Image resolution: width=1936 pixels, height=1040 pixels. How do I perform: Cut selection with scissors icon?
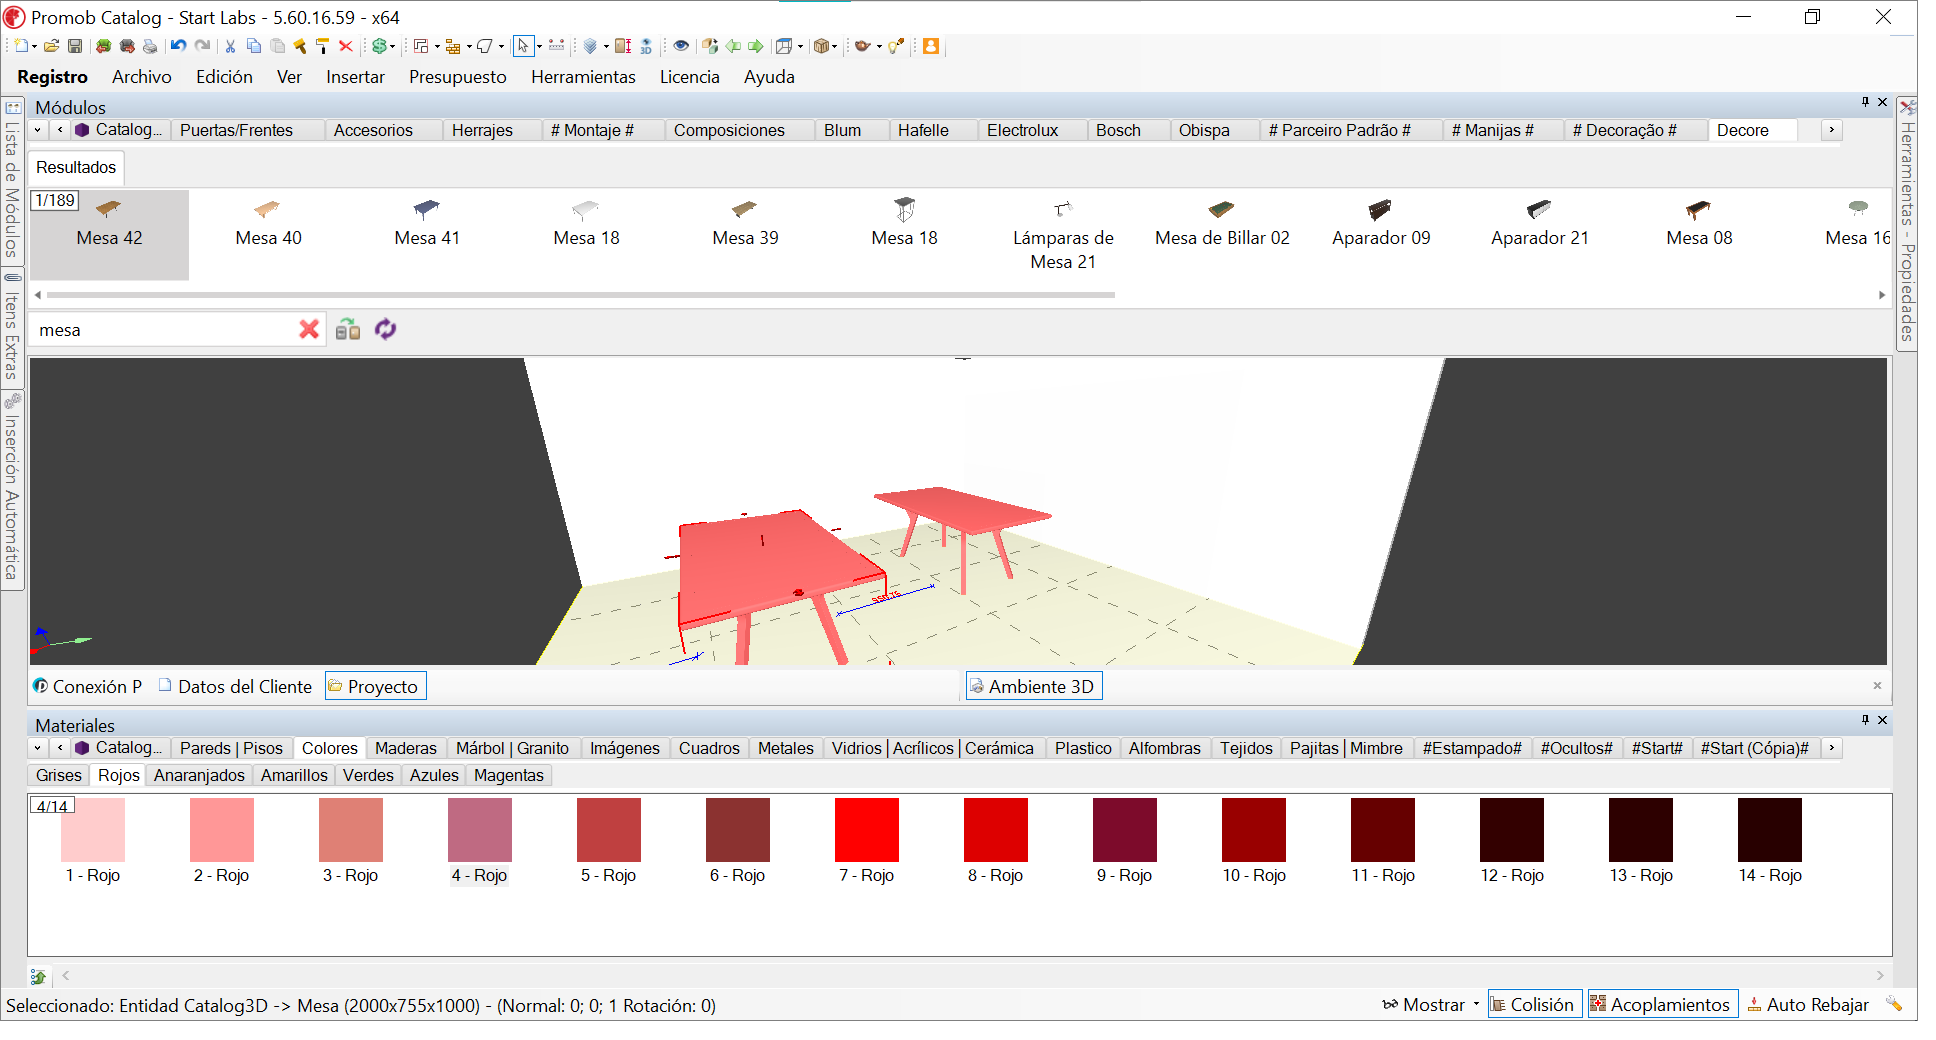[230, 46]
